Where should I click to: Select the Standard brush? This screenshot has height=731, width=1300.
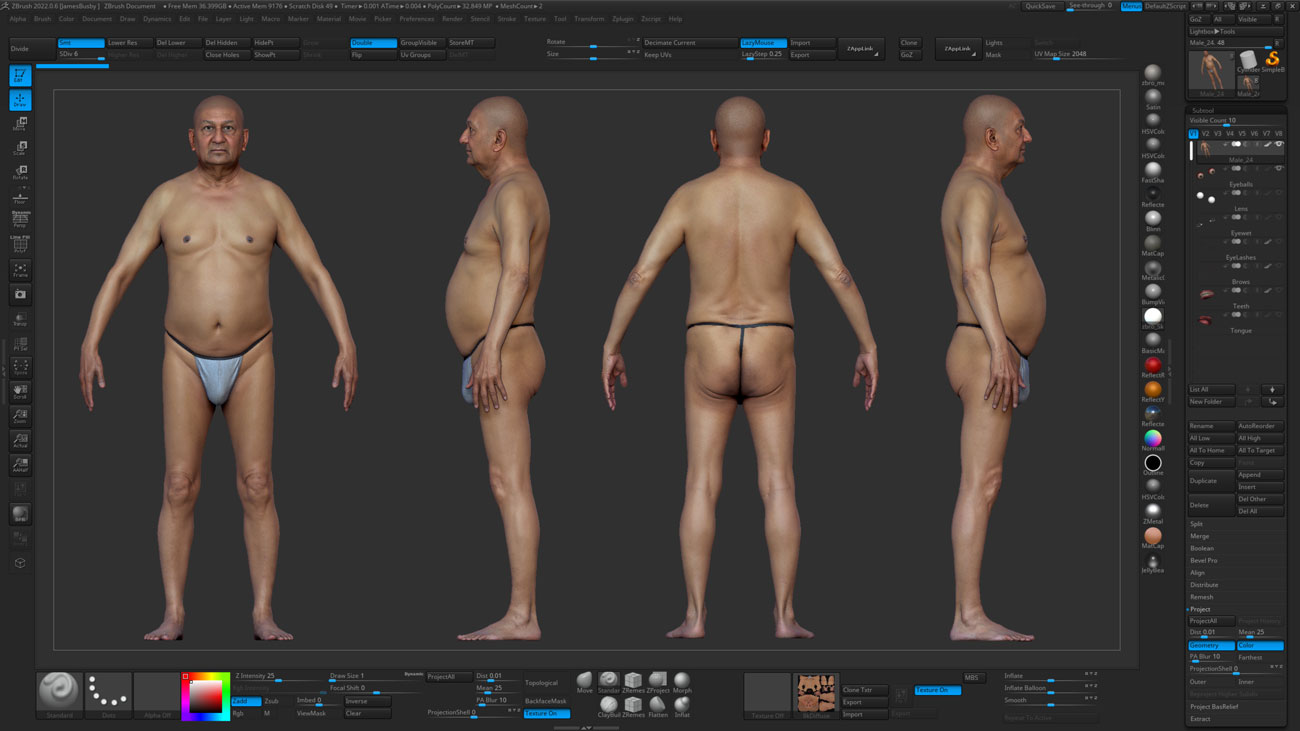(x=608, y=680)
